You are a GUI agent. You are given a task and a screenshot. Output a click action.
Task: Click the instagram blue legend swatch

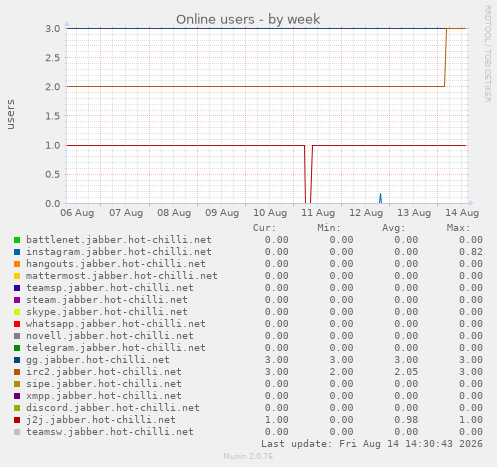pos(17,252)
